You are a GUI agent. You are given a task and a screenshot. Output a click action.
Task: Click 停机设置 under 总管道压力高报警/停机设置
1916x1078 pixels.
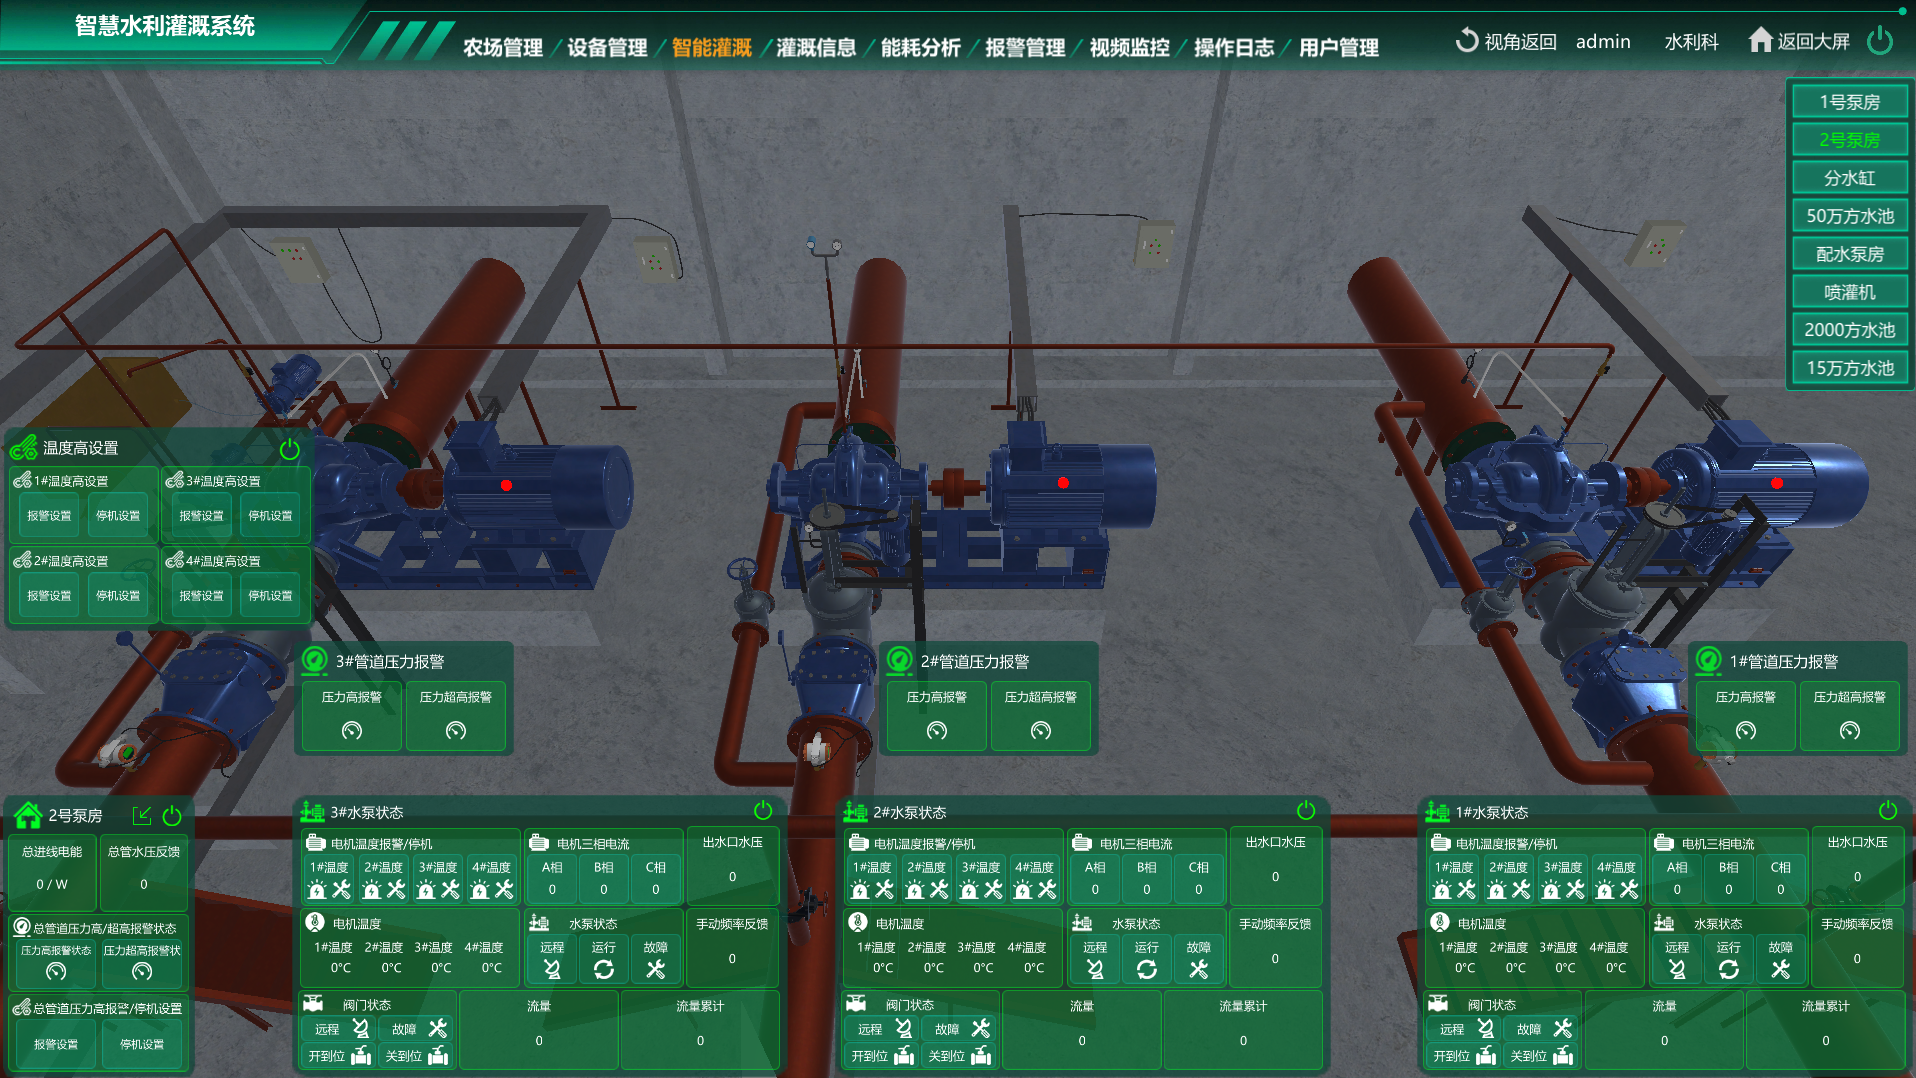tap(142, 1044)
